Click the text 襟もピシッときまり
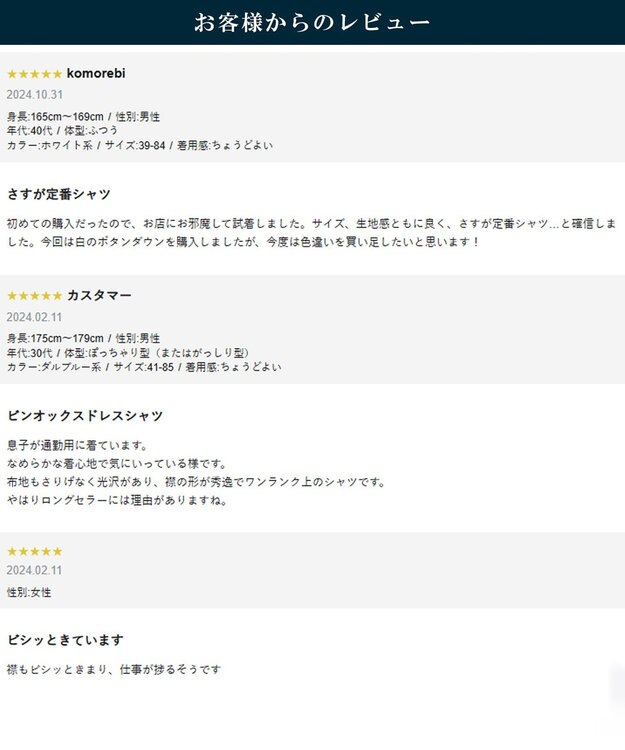 pyautogui.click(x=113, y=669)
